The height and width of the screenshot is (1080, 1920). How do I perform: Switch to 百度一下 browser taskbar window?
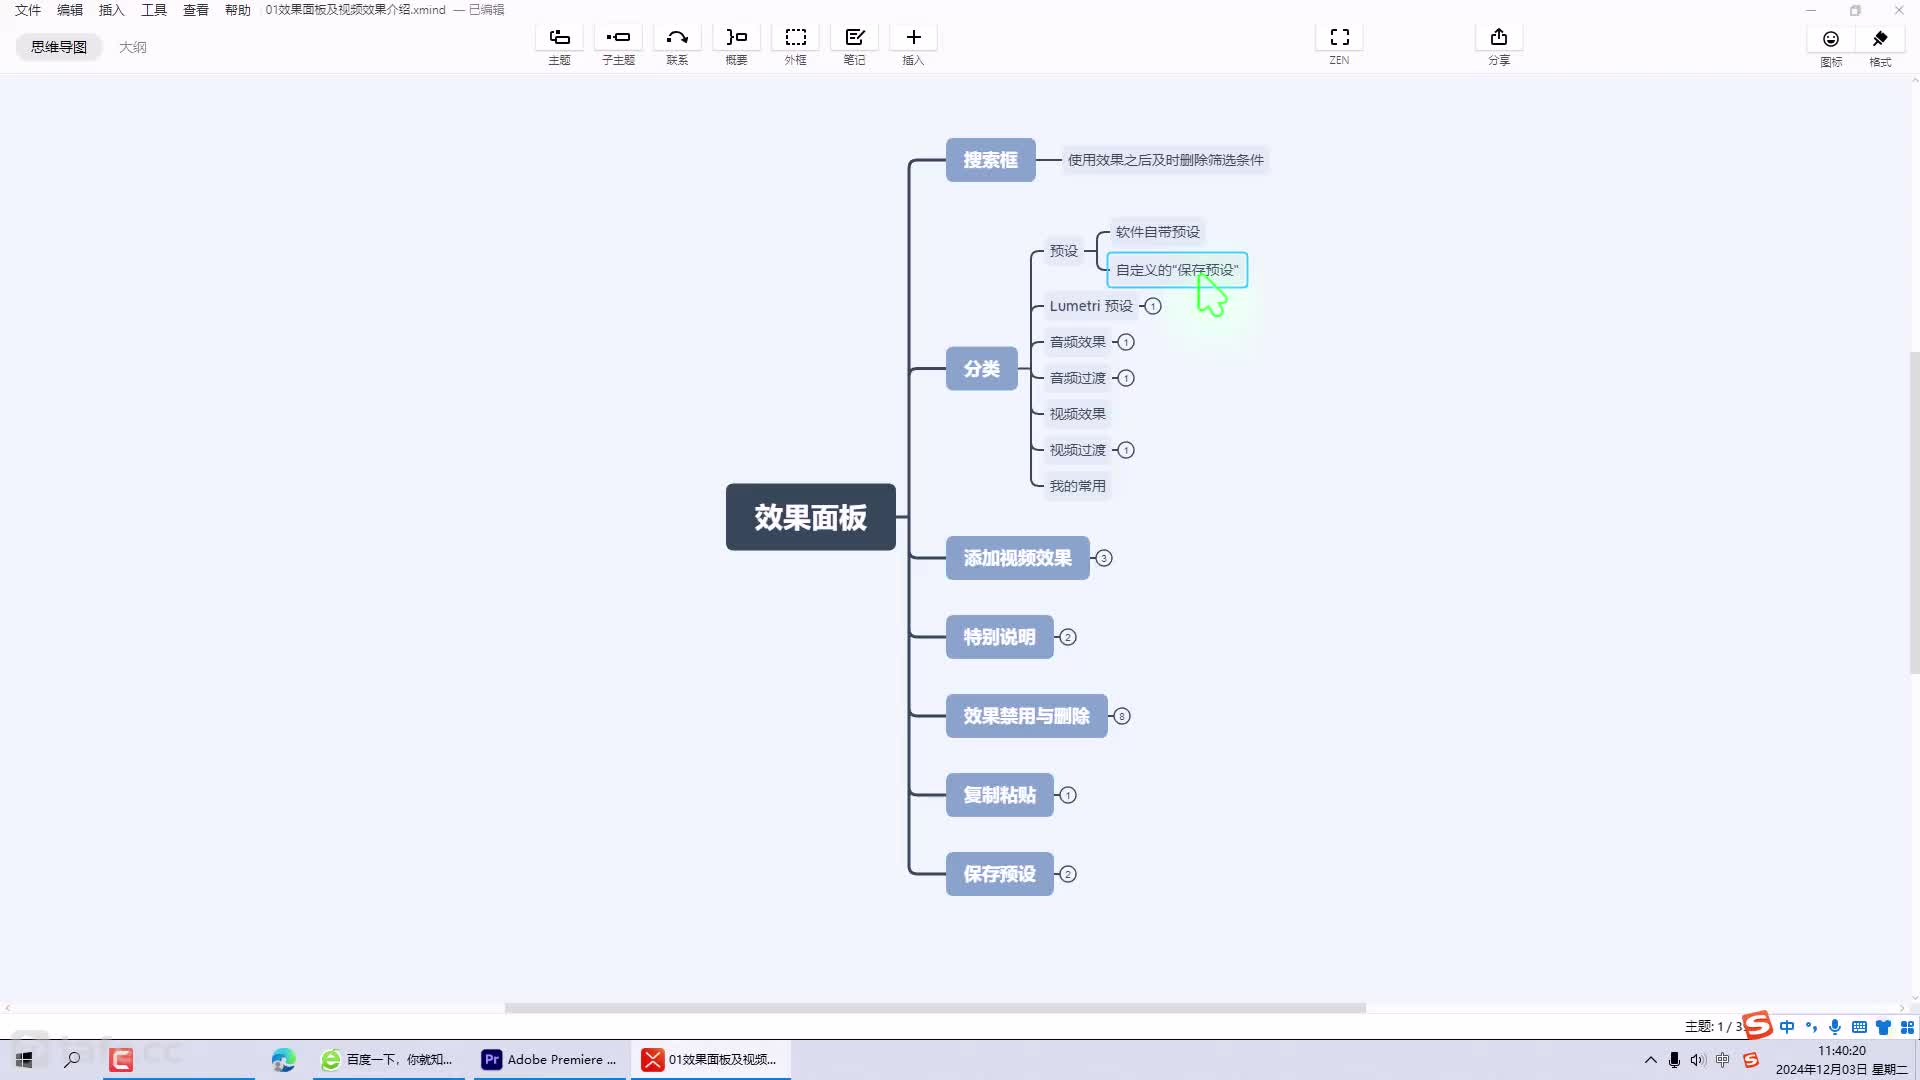point(388,1060)
